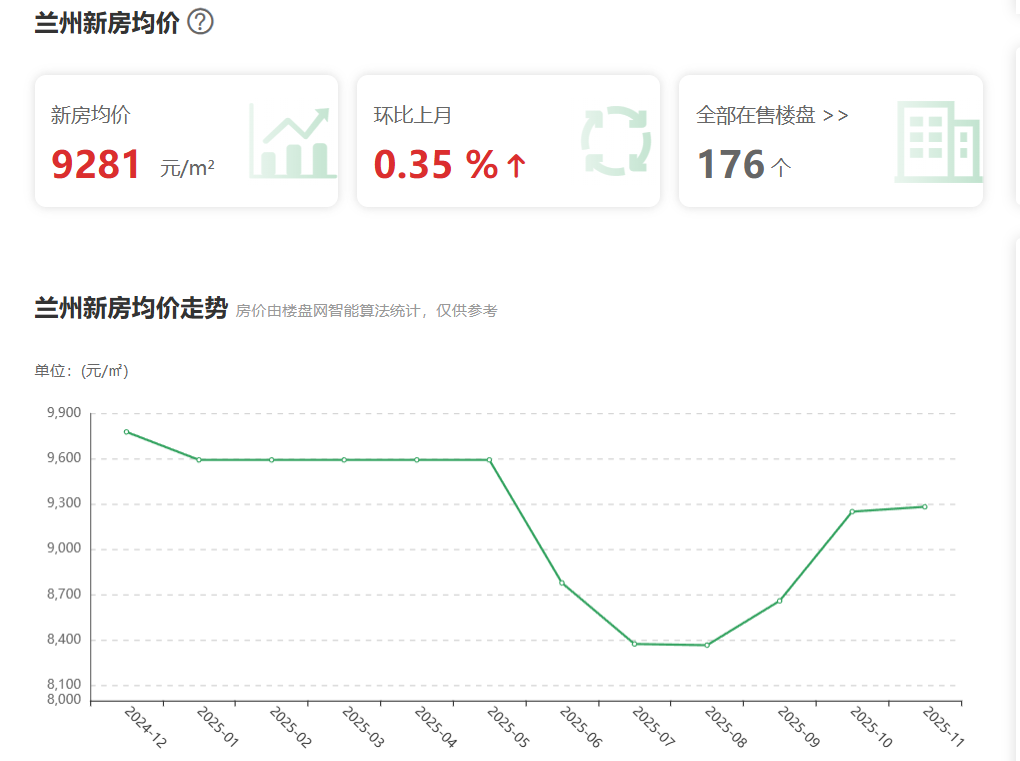The image size is (1020, 761).
Task: Click the 2025-05 data point before the drop
Action: click(489, 460)
